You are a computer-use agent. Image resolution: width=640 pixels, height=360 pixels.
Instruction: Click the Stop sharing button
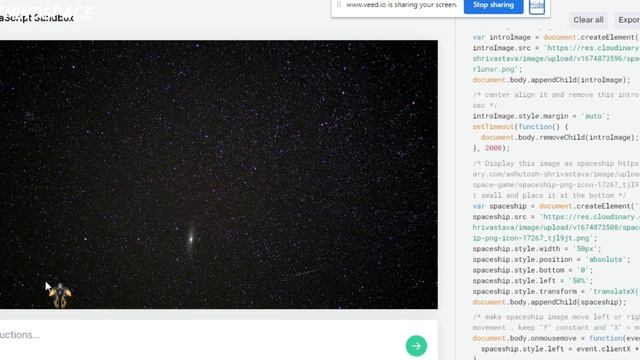pos(493,6)
